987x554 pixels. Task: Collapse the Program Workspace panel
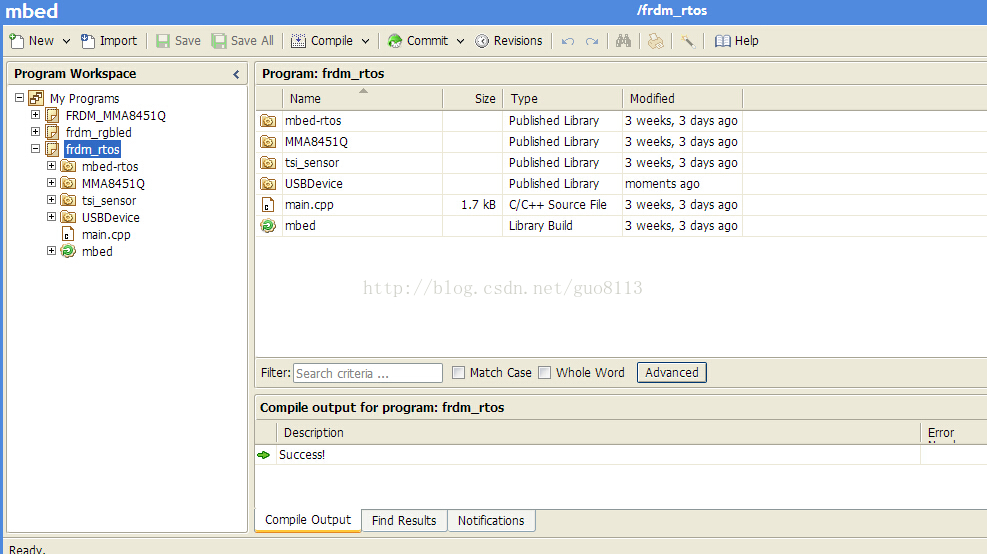236,74
